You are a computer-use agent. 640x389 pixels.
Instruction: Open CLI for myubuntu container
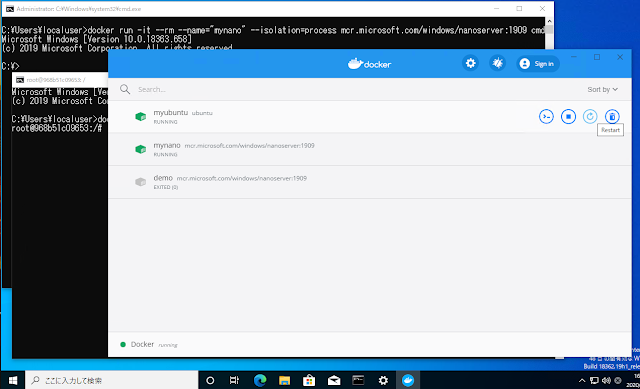546,117
